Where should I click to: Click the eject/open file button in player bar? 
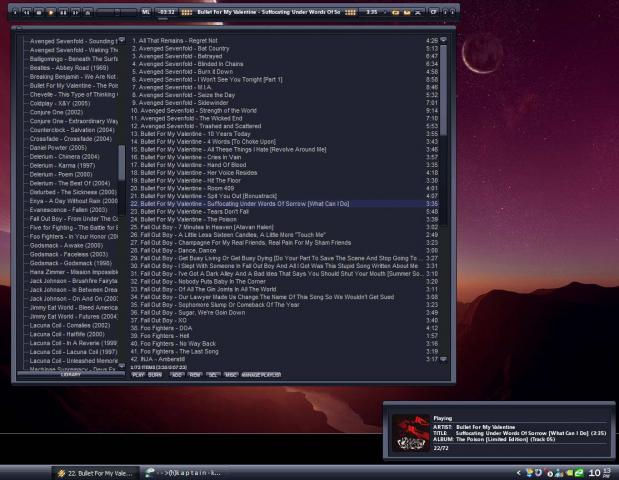tap(88, 13)
